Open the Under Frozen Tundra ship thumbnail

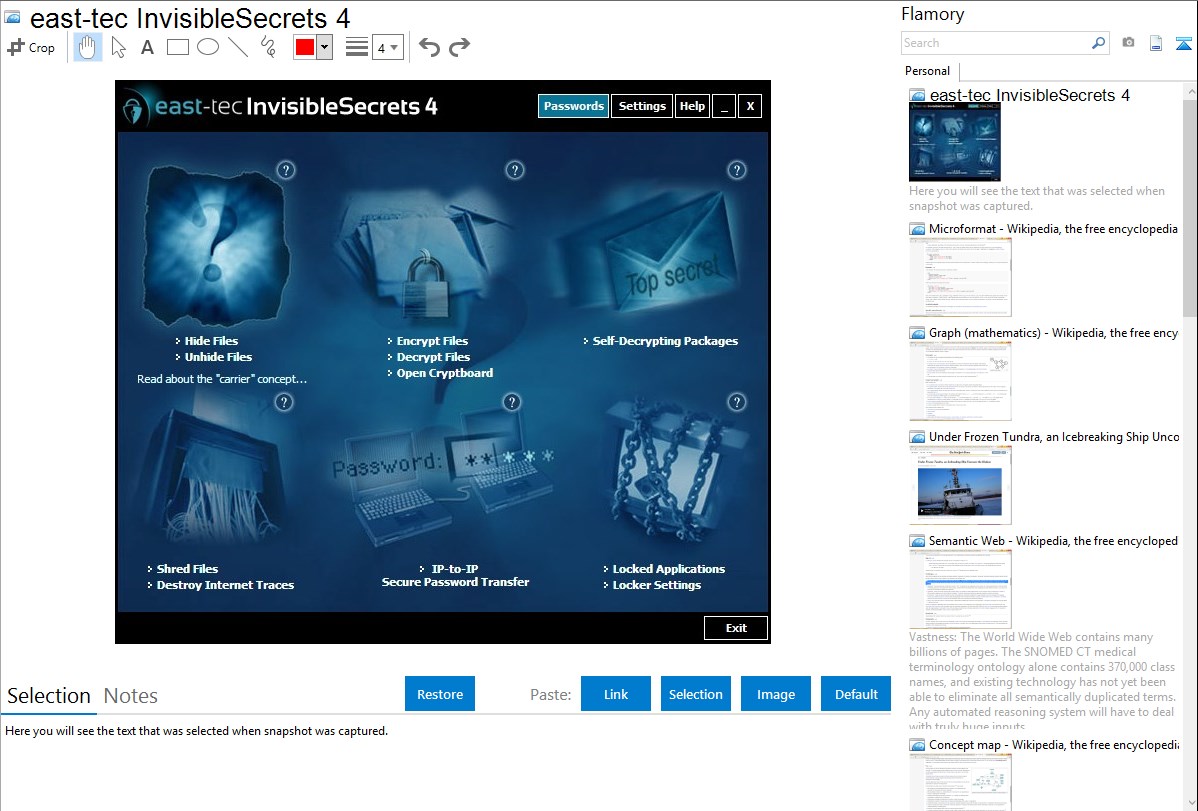[960, 485]
